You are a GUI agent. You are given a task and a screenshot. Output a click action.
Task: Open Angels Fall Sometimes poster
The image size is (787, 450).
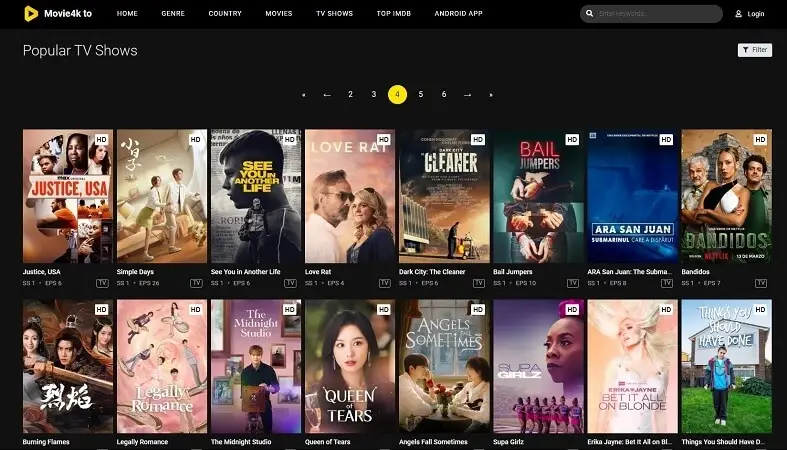(444, 366)
